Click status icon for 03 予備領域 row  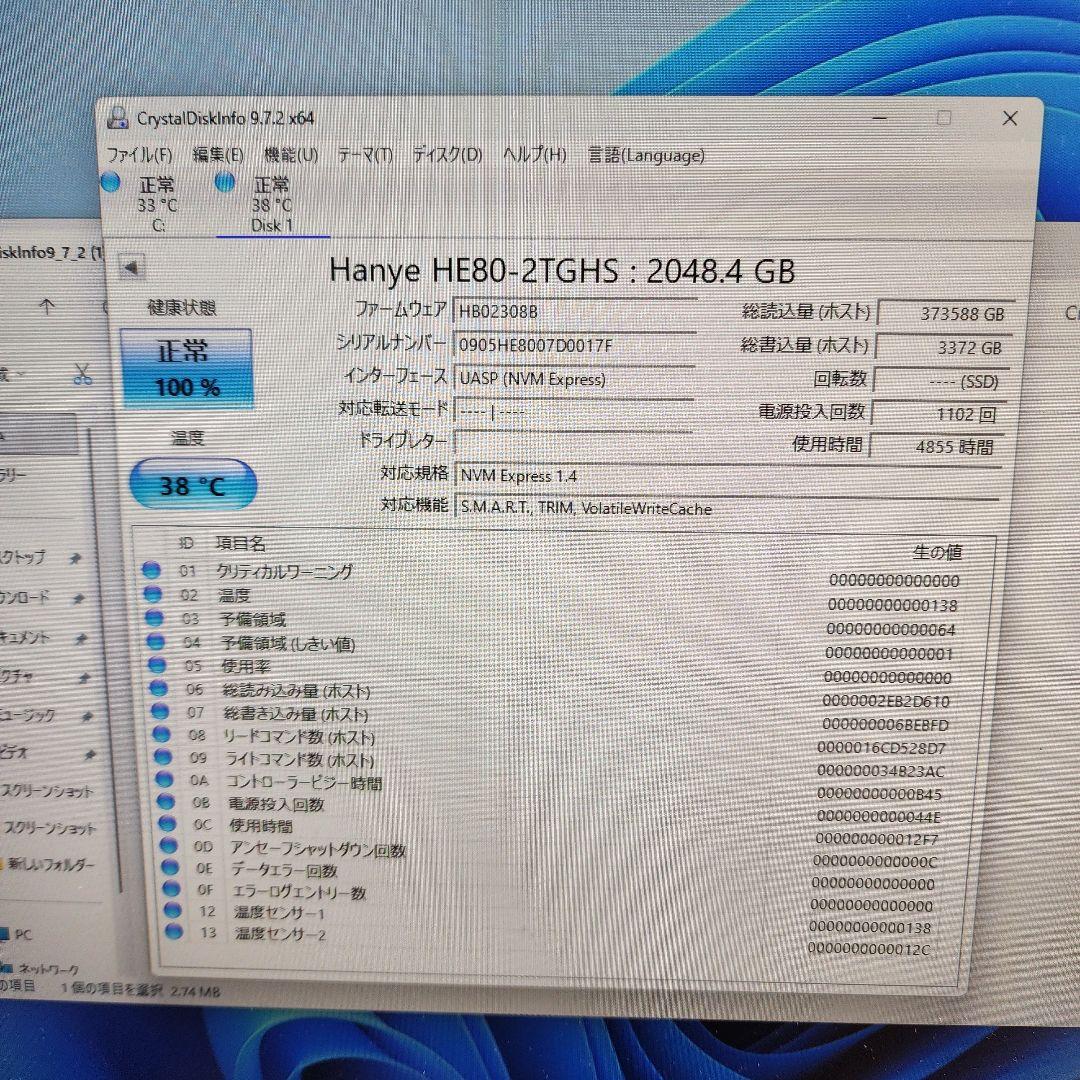pos(154,618)
